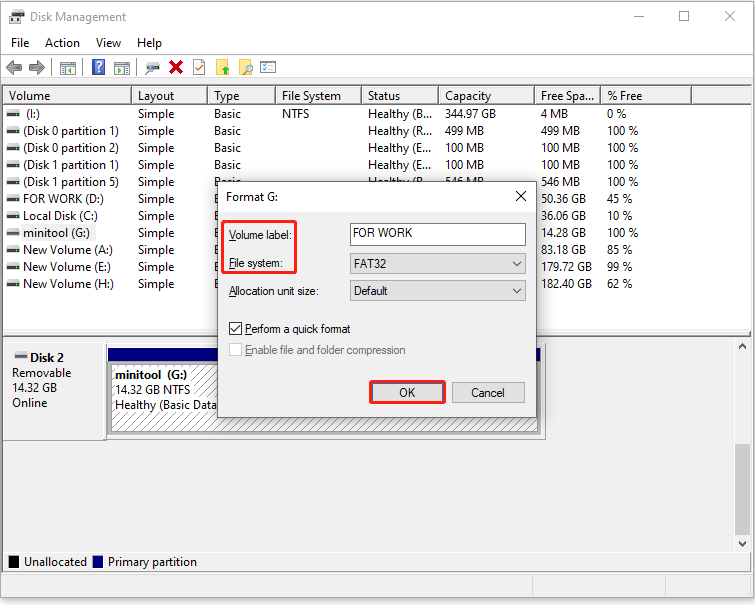Open the Help toolbar icon

[x=98, y=67]
